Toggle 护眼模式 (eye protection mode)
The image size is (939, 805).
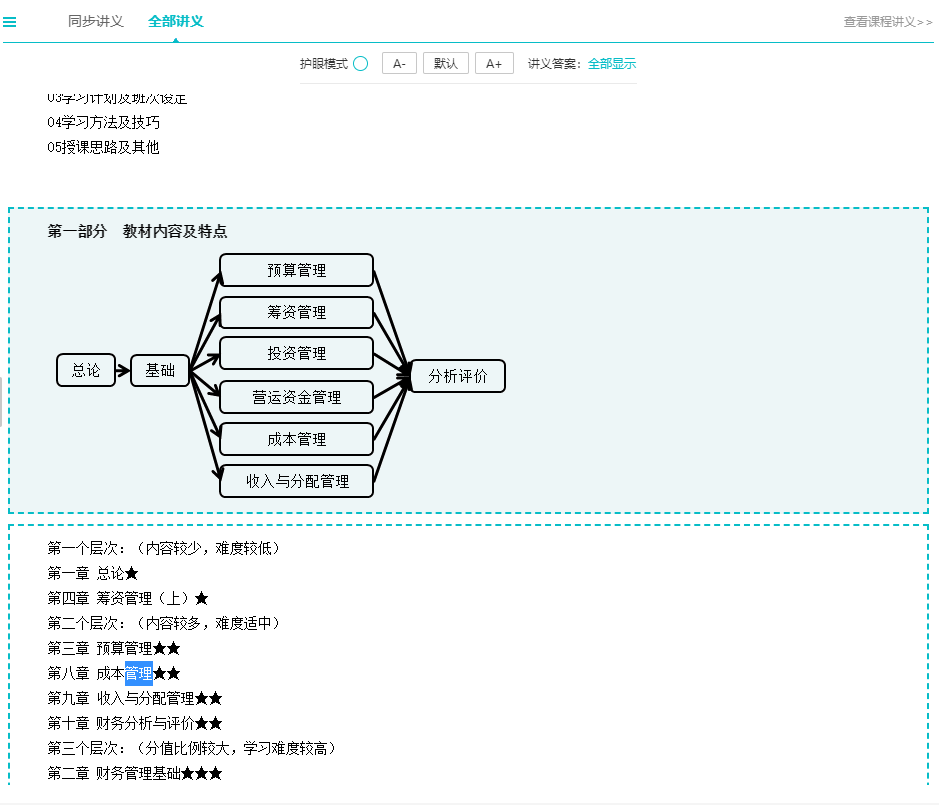(360, 62)
